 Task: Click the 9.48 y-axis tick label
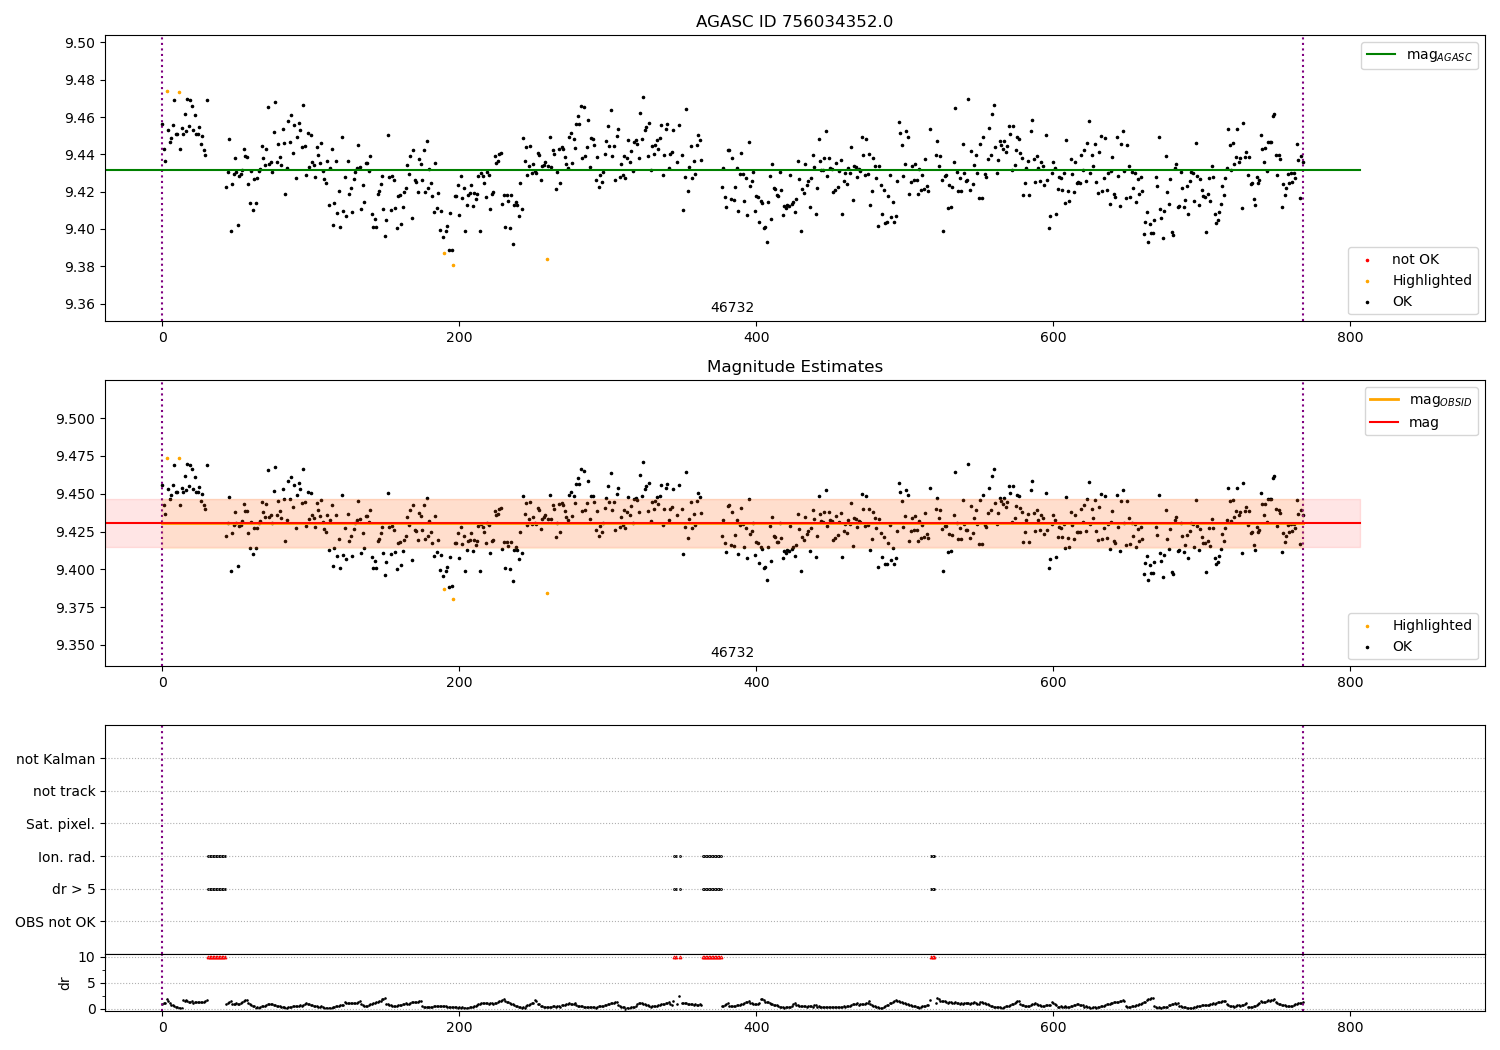coord(79,80)
